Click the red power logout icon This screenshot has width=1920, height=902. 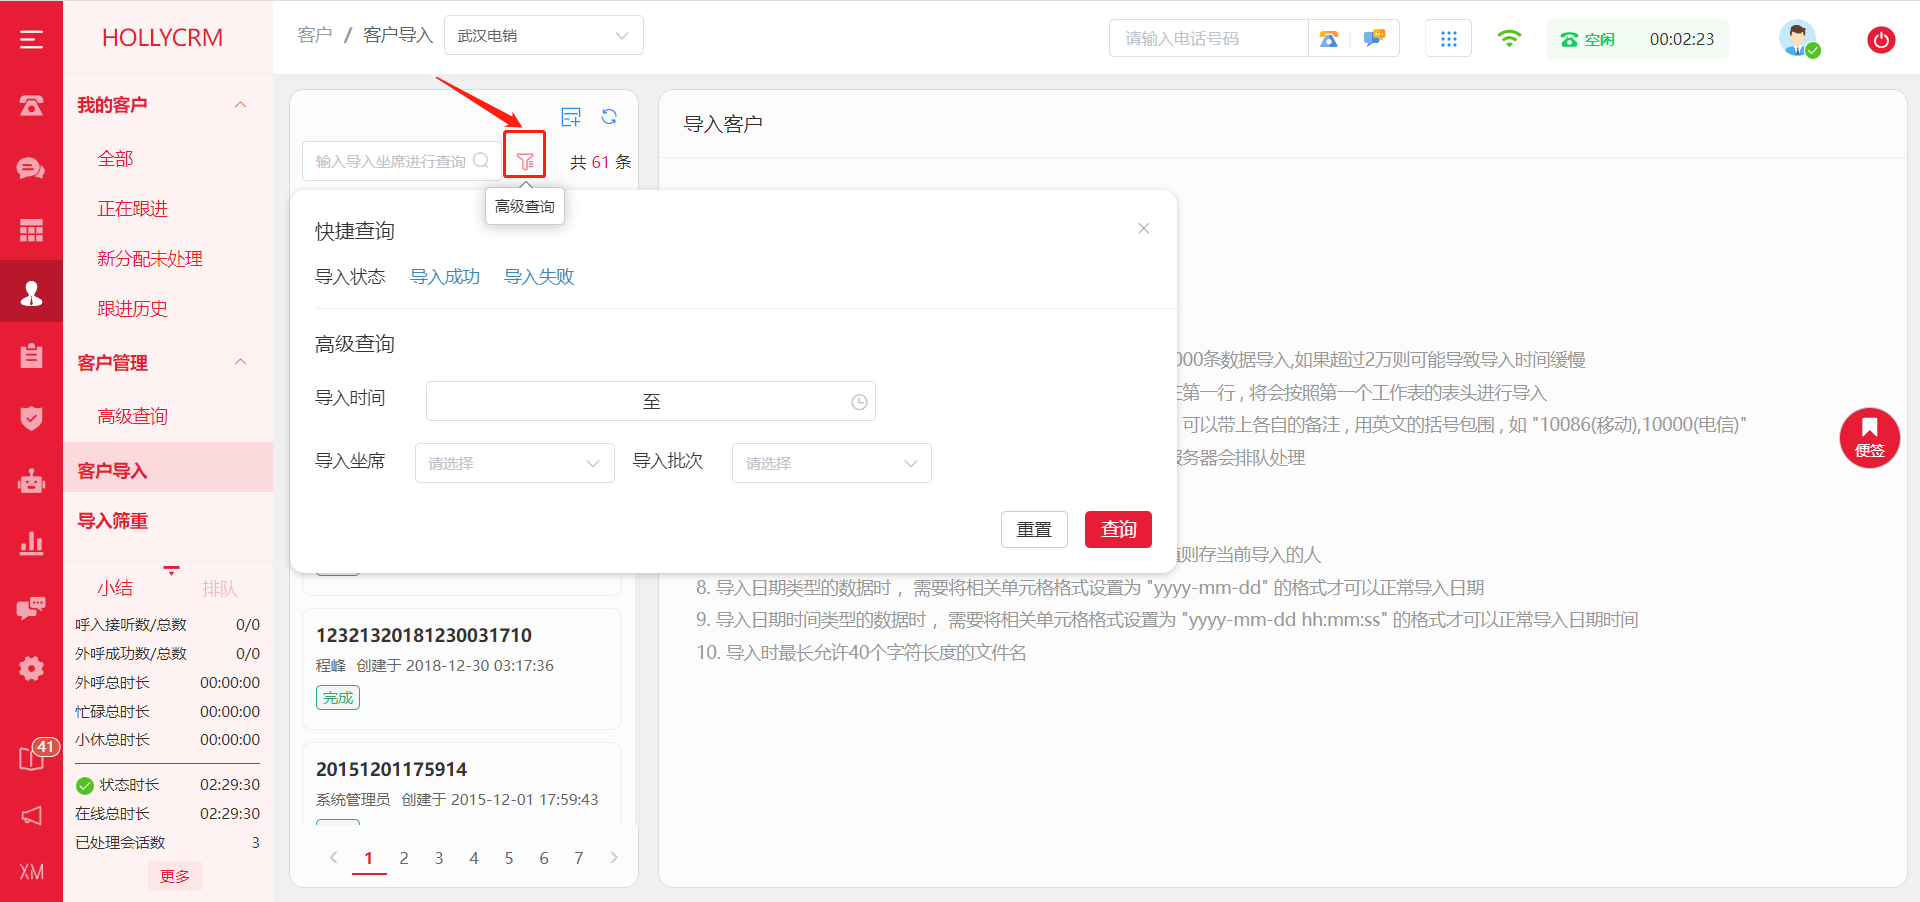click(1881, 40)
